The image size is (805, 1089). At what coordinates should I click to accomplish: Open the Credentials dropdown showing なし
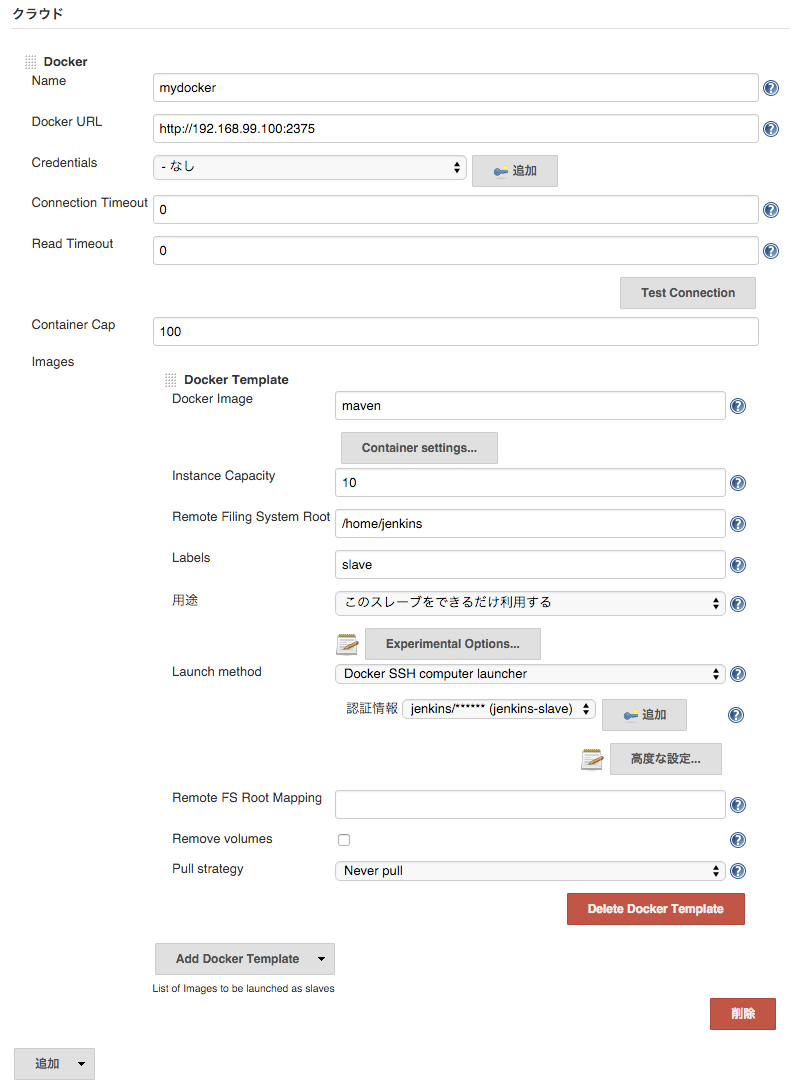pyautogui.click(x=309, y=167)
